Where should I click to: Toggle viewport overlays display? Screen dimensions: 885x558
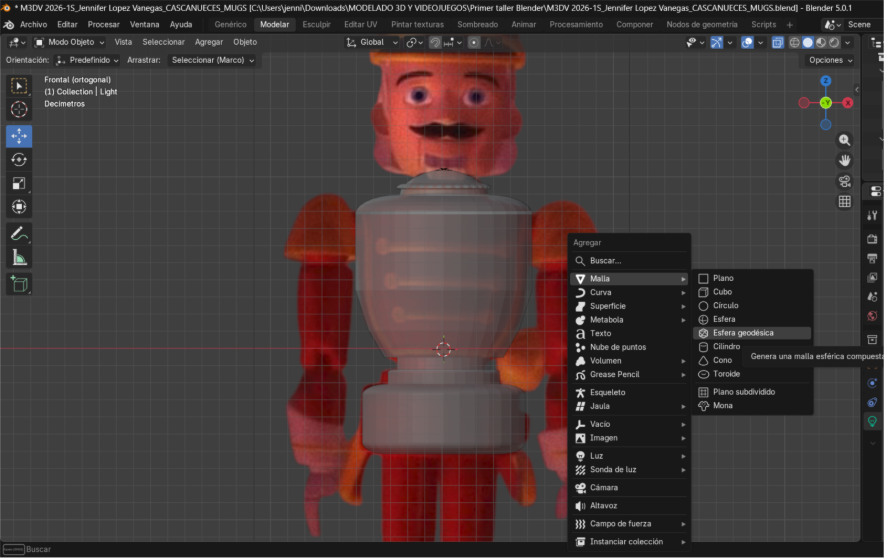pyautogui.click(x=747, y=43)
